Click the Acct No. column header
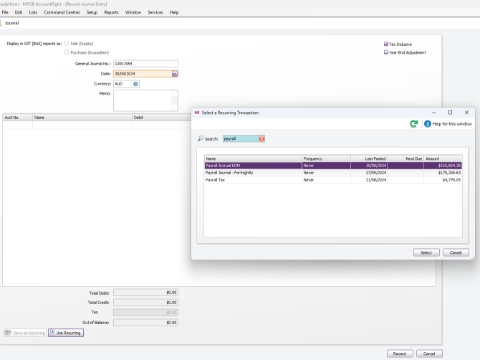 18,117
